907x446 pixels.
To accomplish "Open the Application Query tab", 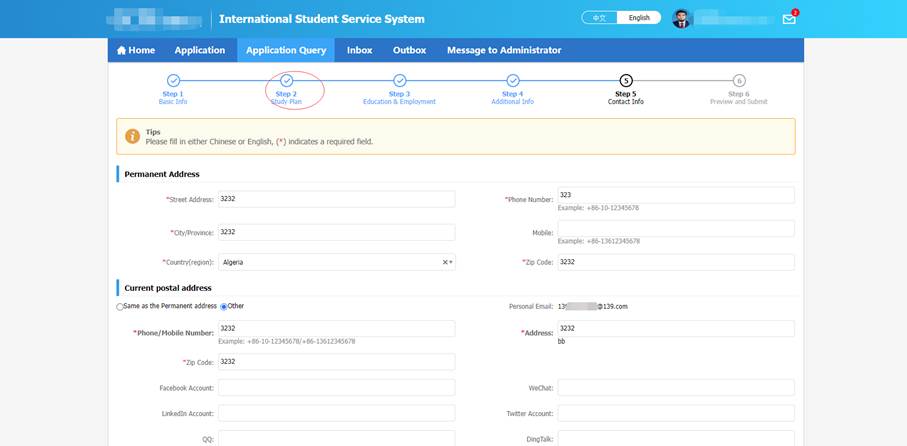I will (x=286, y=50).
